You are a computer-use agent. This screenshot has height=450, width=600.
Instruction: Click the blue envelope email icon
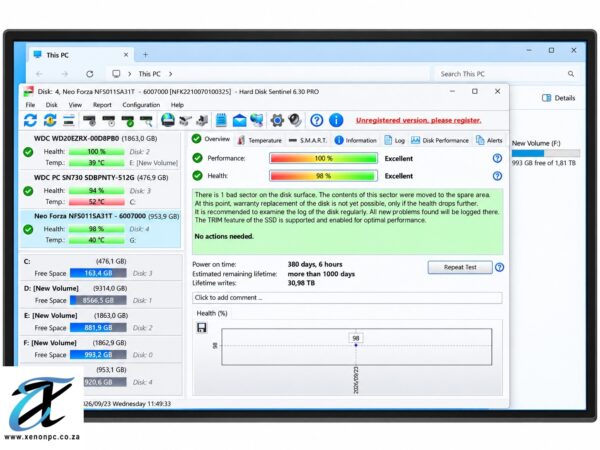point(240,121)
